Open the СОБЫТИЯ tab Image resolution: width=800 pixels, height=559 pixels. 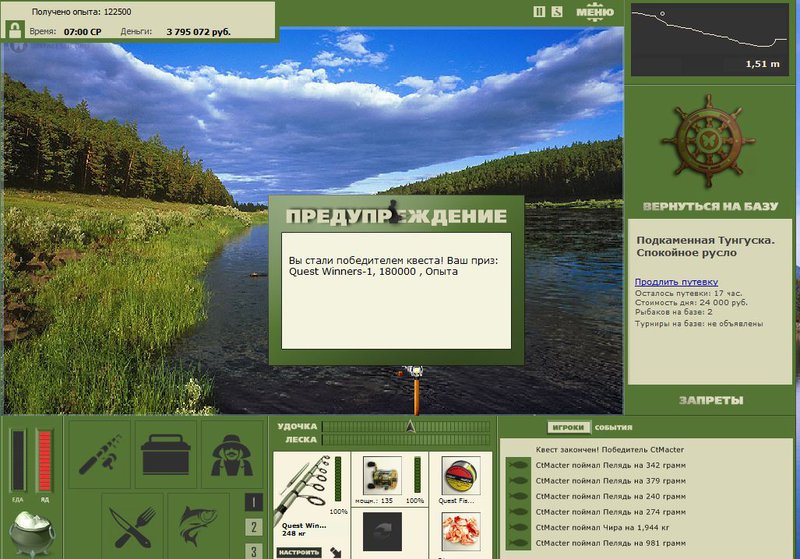(613, 427)
